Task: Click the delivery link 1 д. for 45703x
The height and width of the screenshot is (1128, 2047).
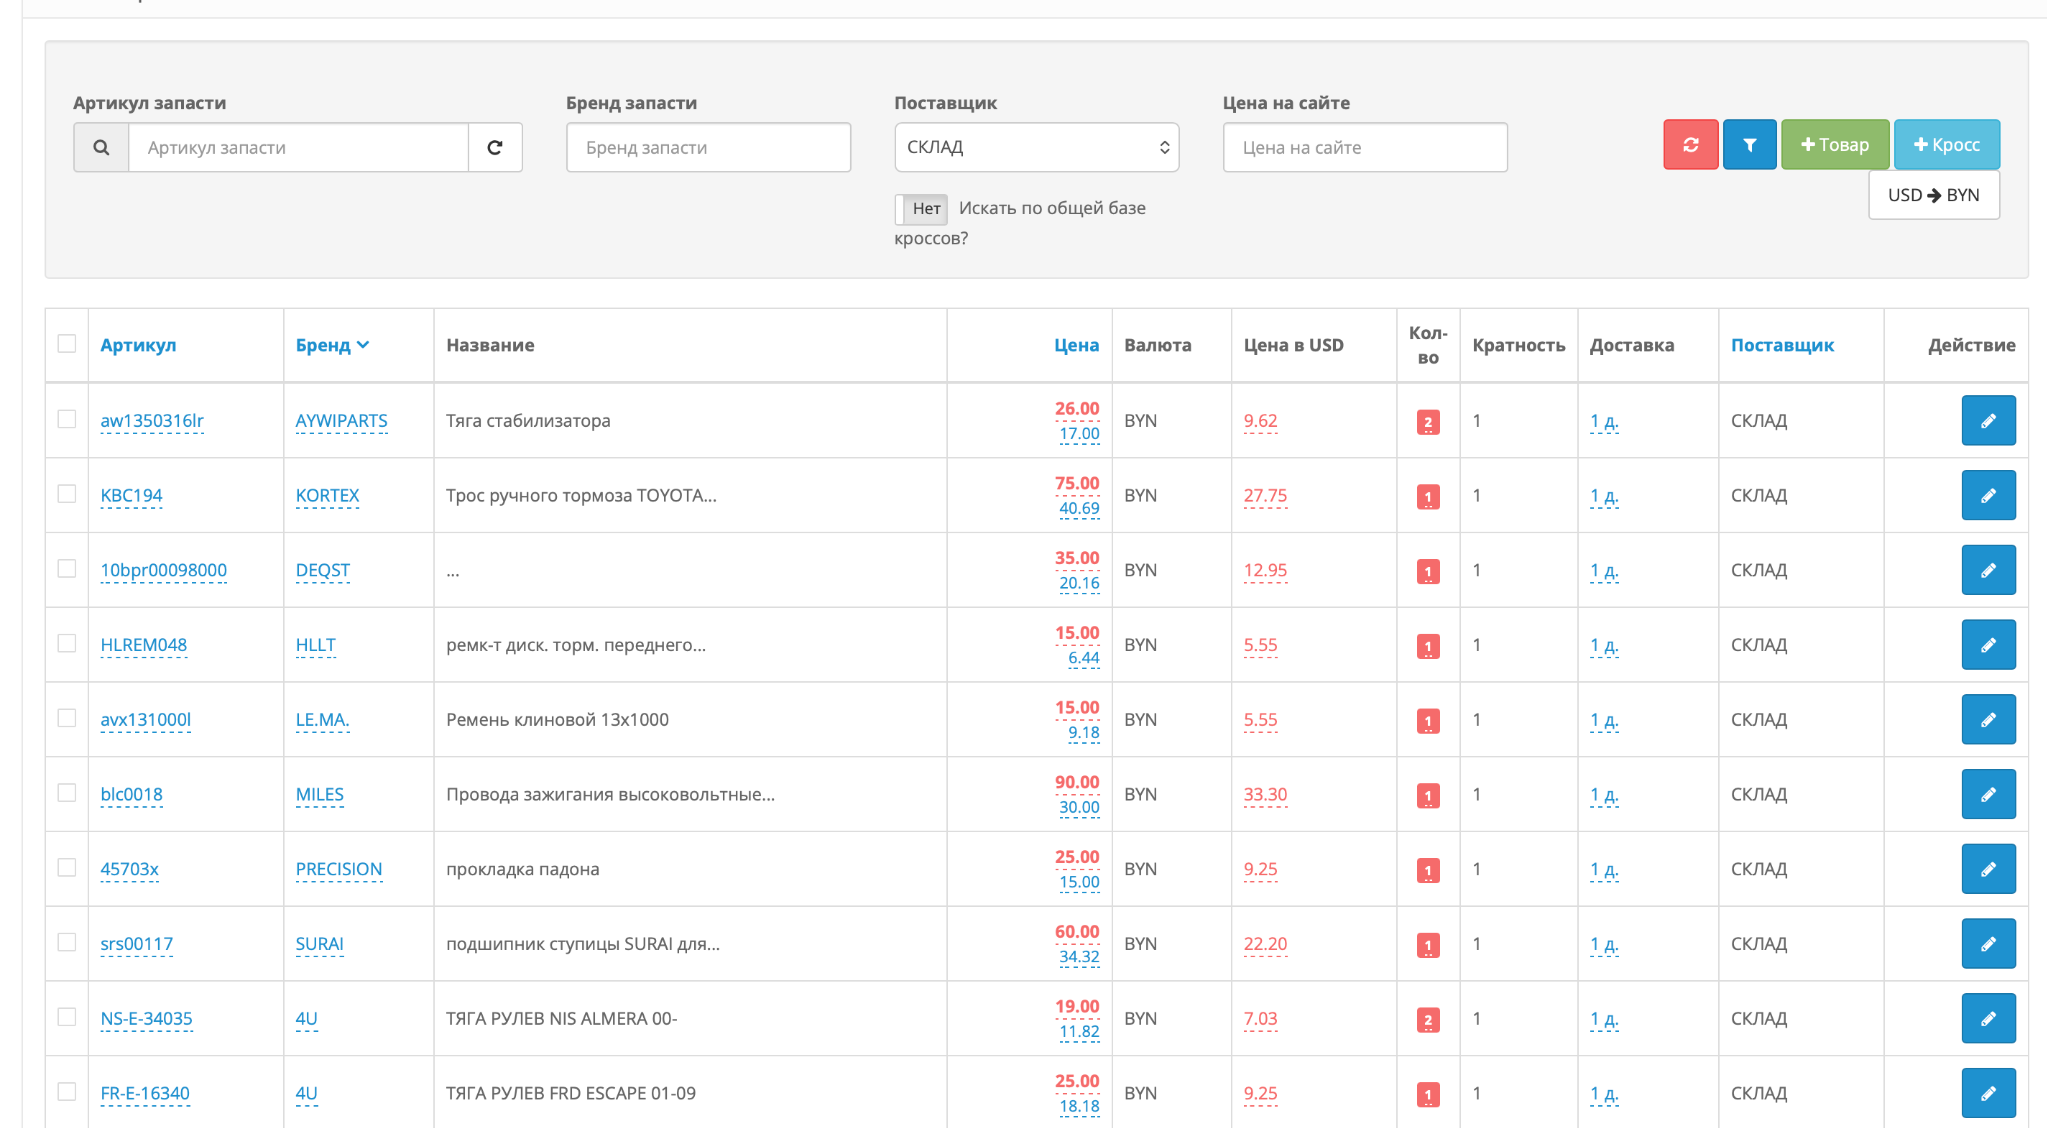Action: [x=1604, y=870]
